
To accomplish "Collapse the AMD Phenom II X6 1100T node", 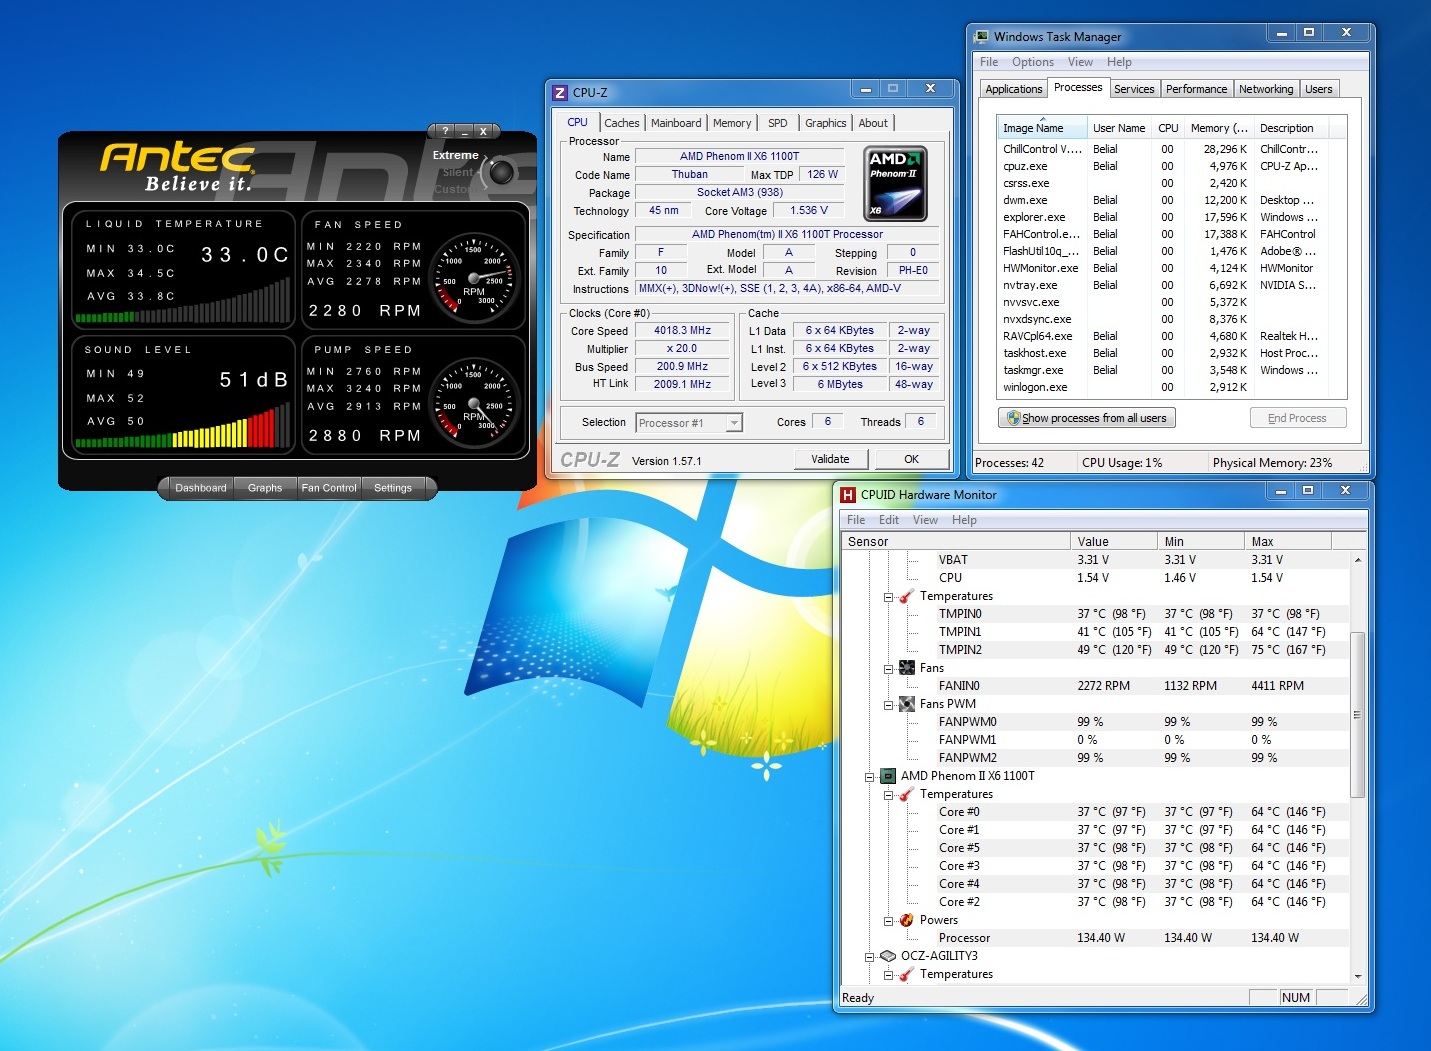I will pos(869,777).
